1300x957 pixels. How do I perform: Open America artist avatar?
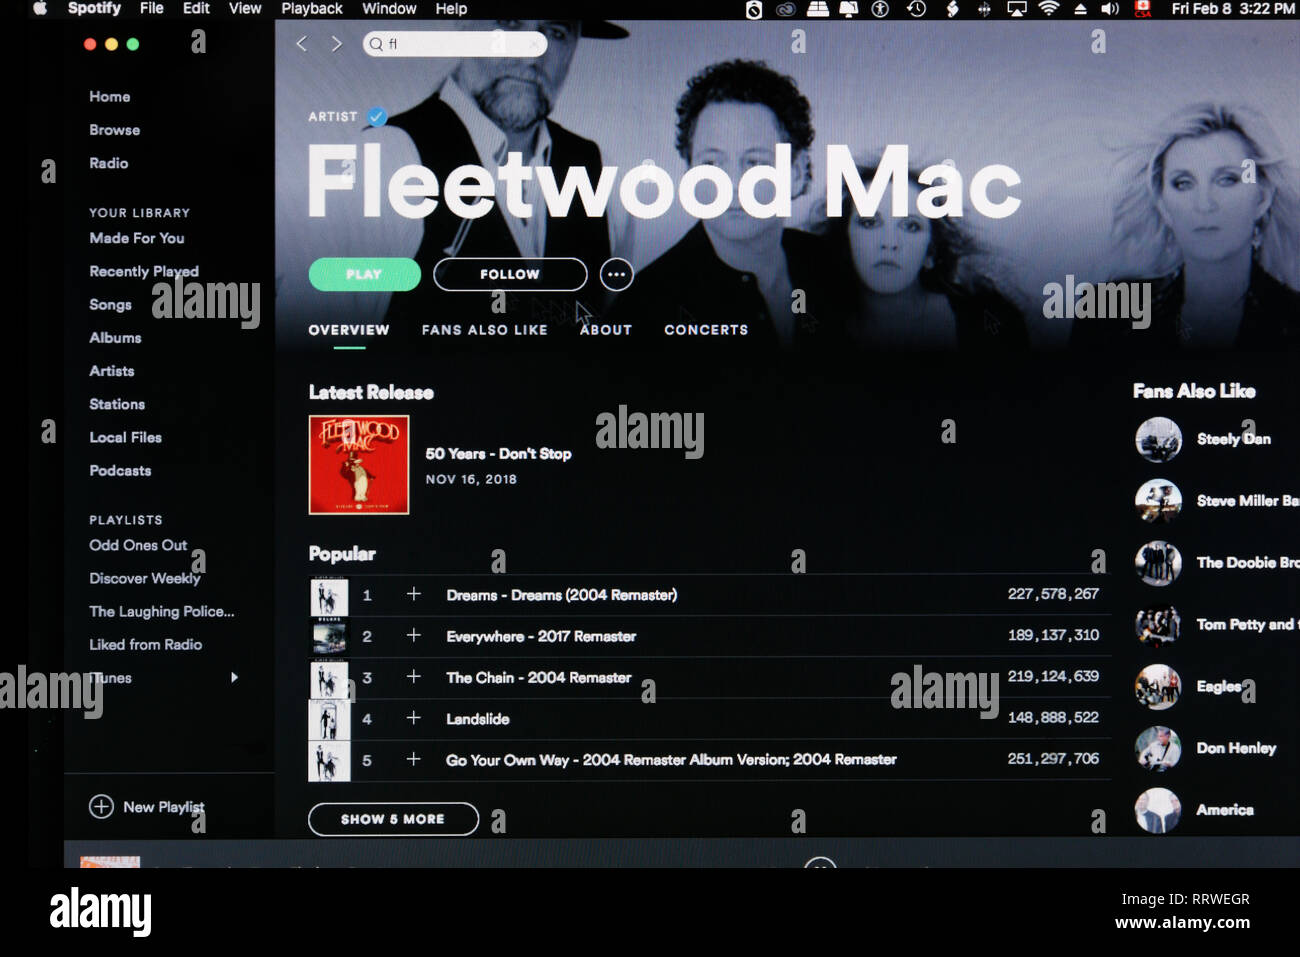(1159, 811)
